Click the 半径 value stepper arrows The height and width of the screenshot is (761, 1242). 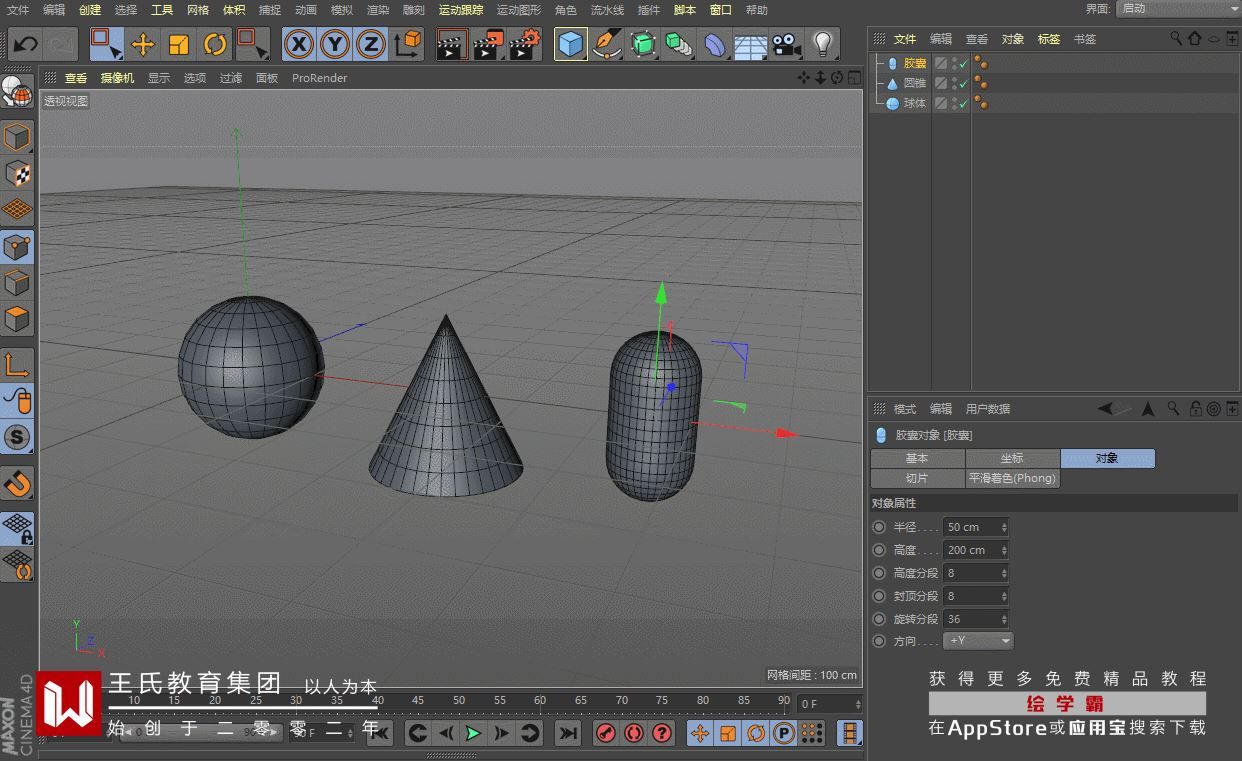1004,527
